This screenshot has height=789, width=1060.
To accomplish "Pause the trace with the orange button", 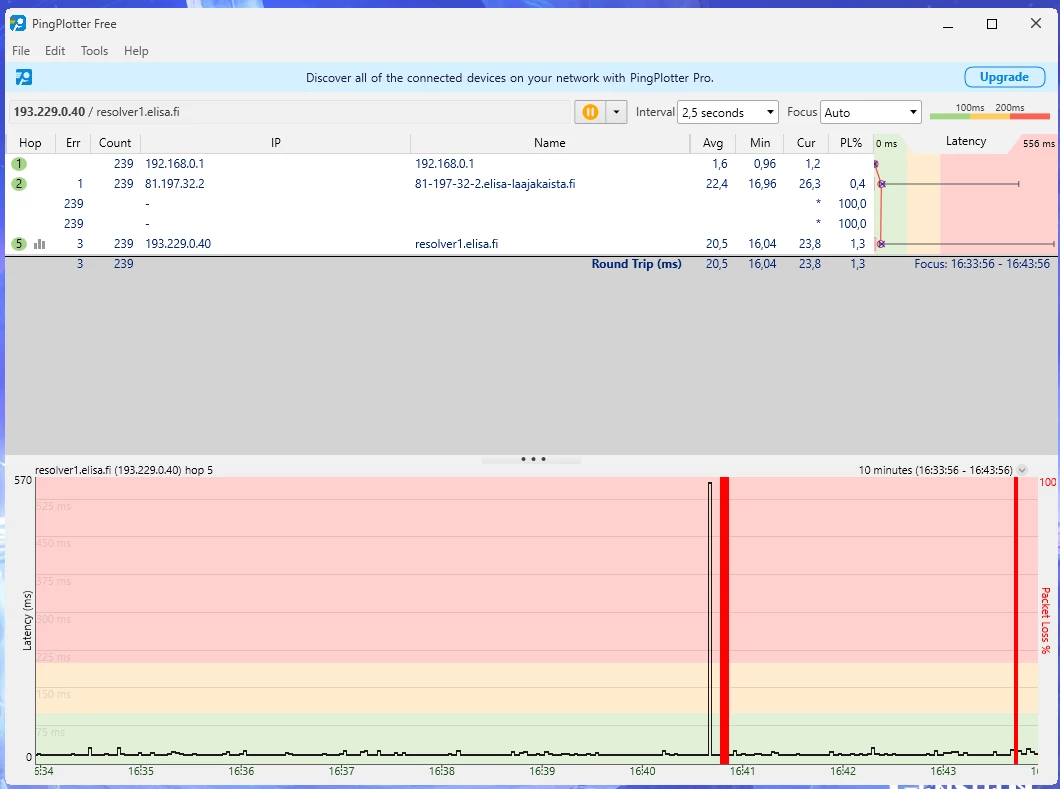I will [x=590, y=112].
